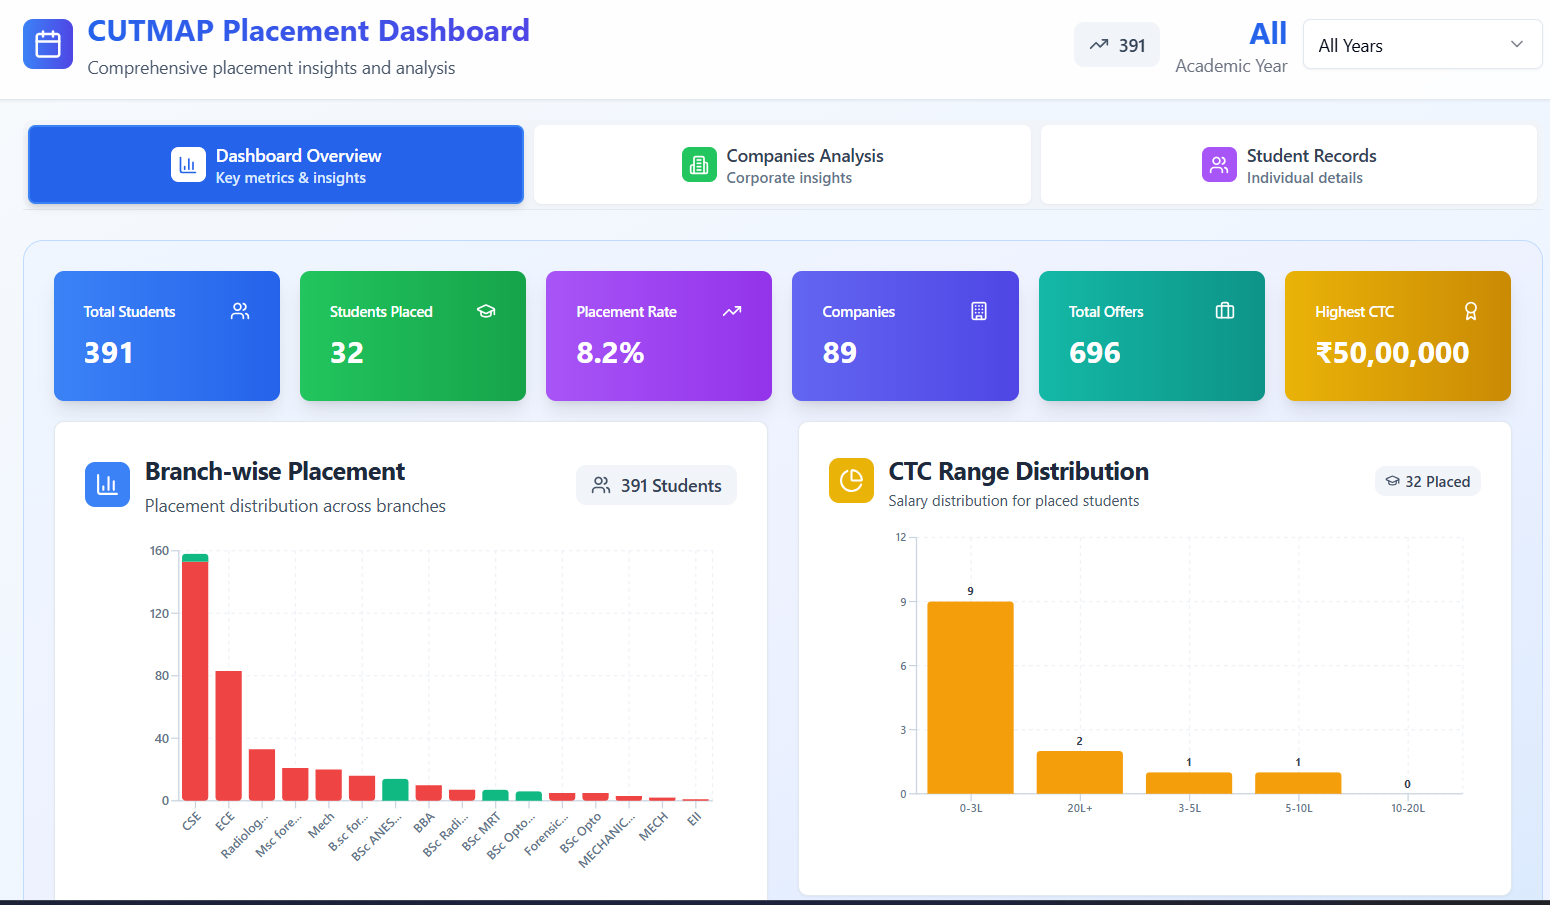Screen dimensions: 1550x905
Task: Click the 391 Students badge
Action: pyautogui.click(x=656, y=485)
